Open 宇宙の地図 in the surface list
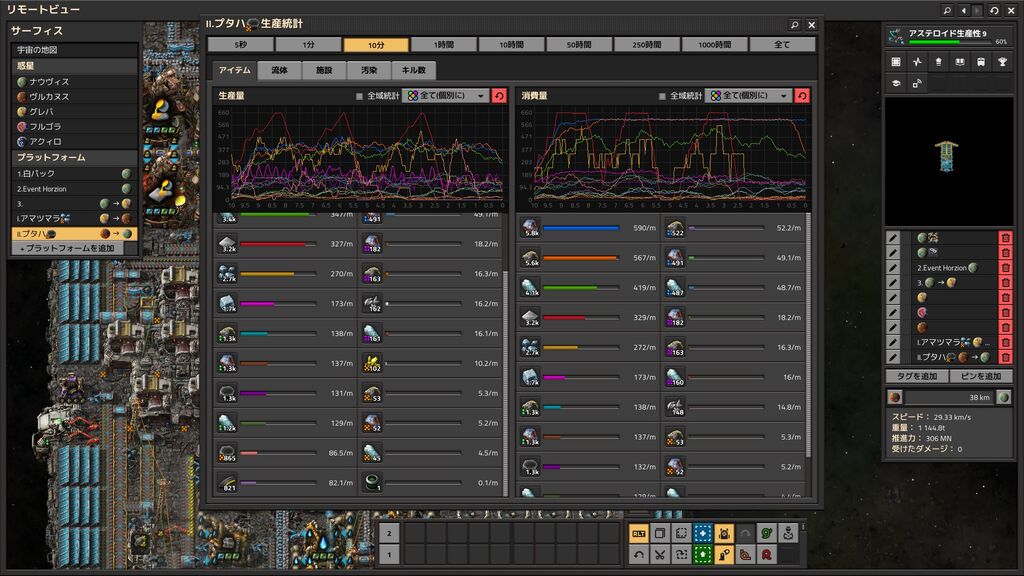 [x=74, y=50]
